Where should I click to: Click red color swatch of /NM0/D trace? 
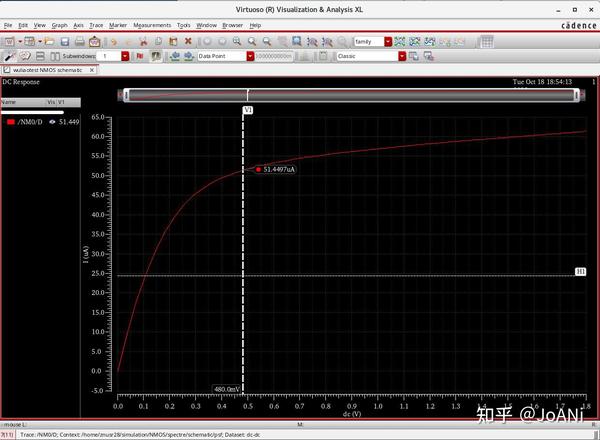[11, 122]
